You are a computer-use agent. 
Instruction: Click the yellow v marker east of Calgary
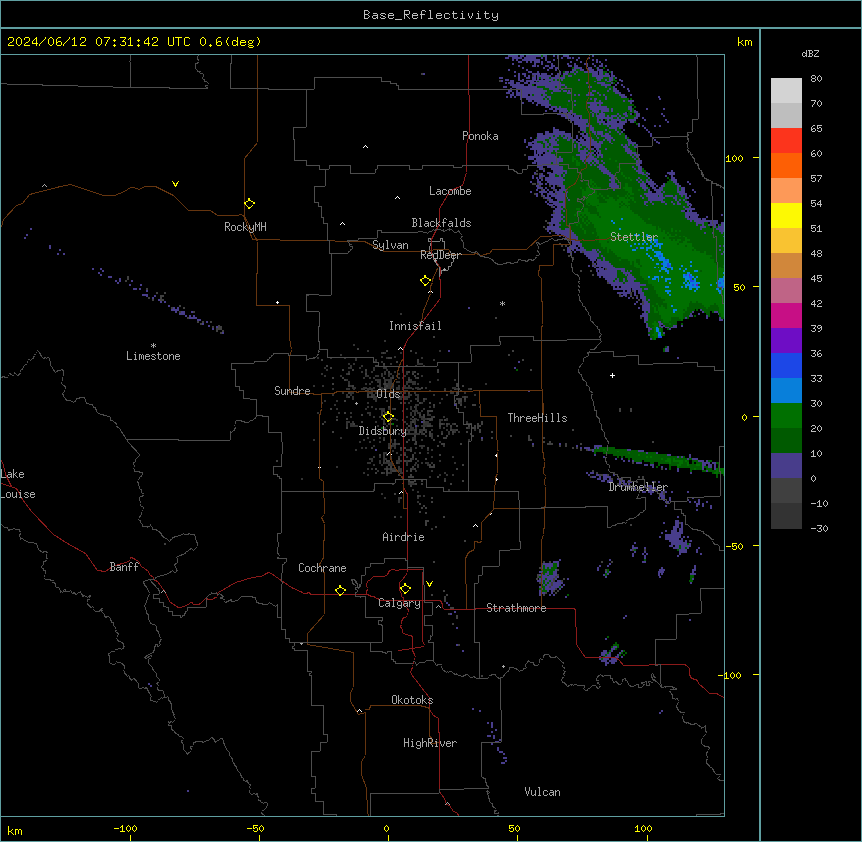(x=429, y=584)
